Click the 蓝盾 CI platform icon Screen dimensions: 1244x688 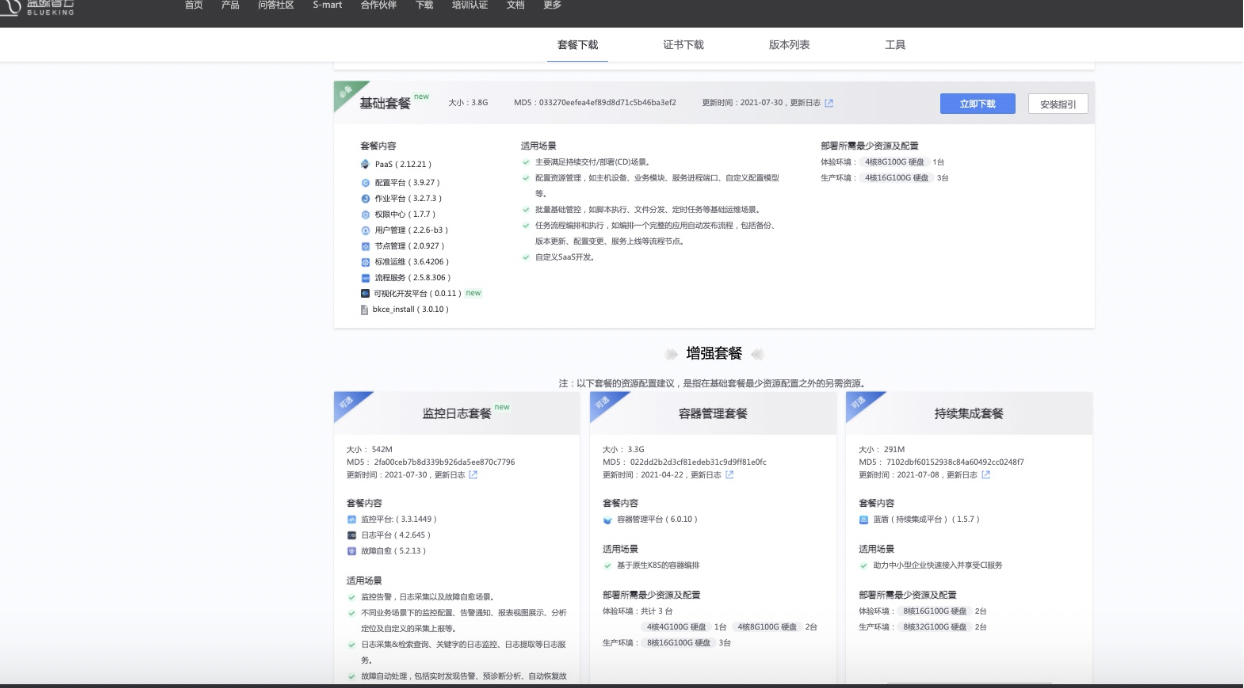tap(863, 520)
